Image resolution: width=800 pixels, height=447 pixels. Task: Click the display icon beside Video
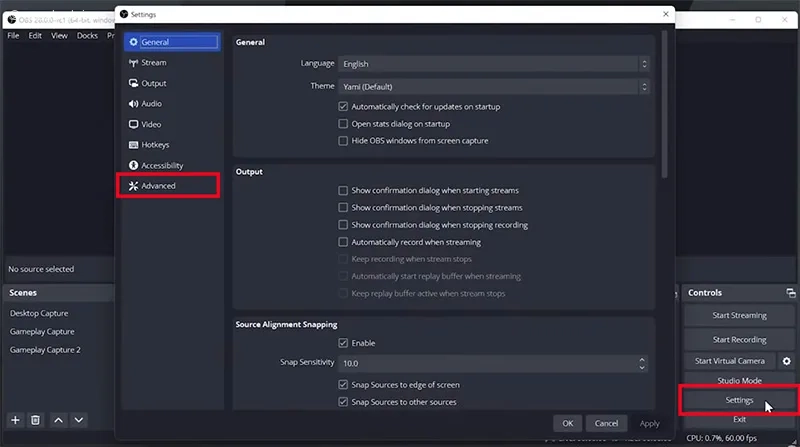(x=133, y=124)
